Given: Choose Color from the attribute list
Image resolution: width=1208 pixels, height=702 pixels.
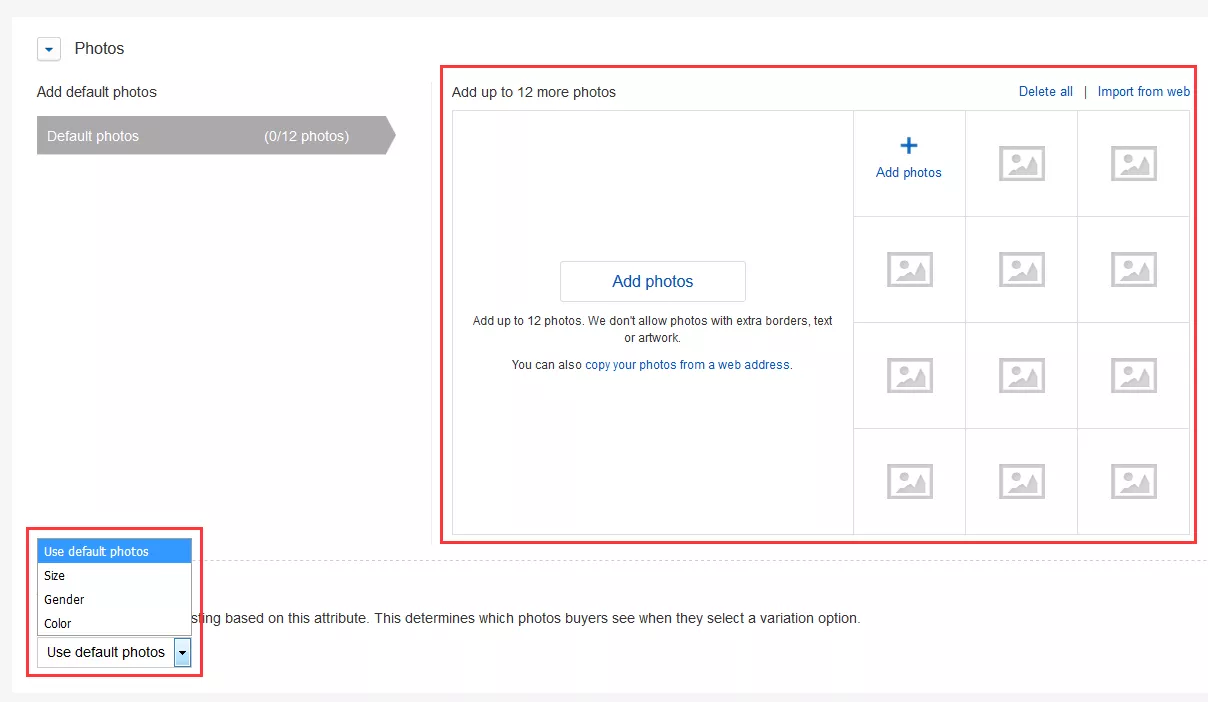Looking at the screenshot, I should pyautogui.click(x=58, y=624).
